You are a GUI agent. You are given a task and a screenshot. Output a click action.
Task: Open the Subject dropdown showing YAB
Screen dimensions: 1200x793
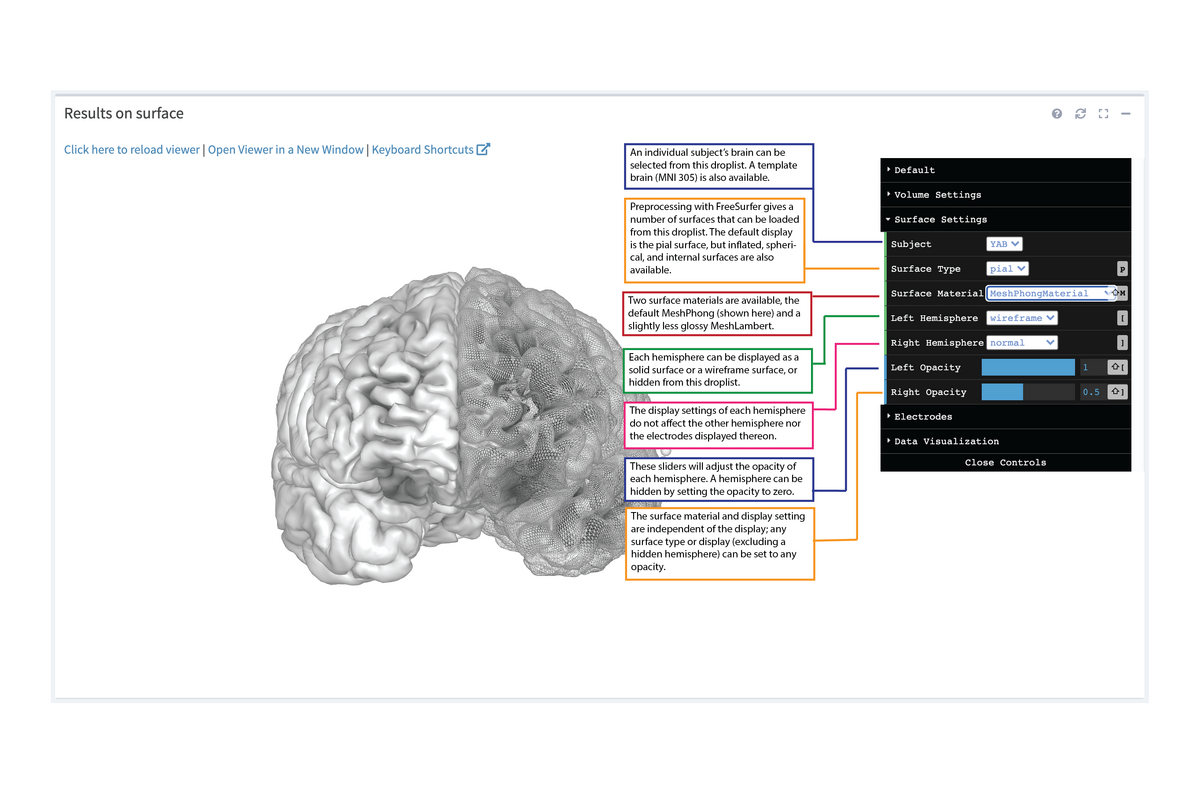[x=1003, y=243]
